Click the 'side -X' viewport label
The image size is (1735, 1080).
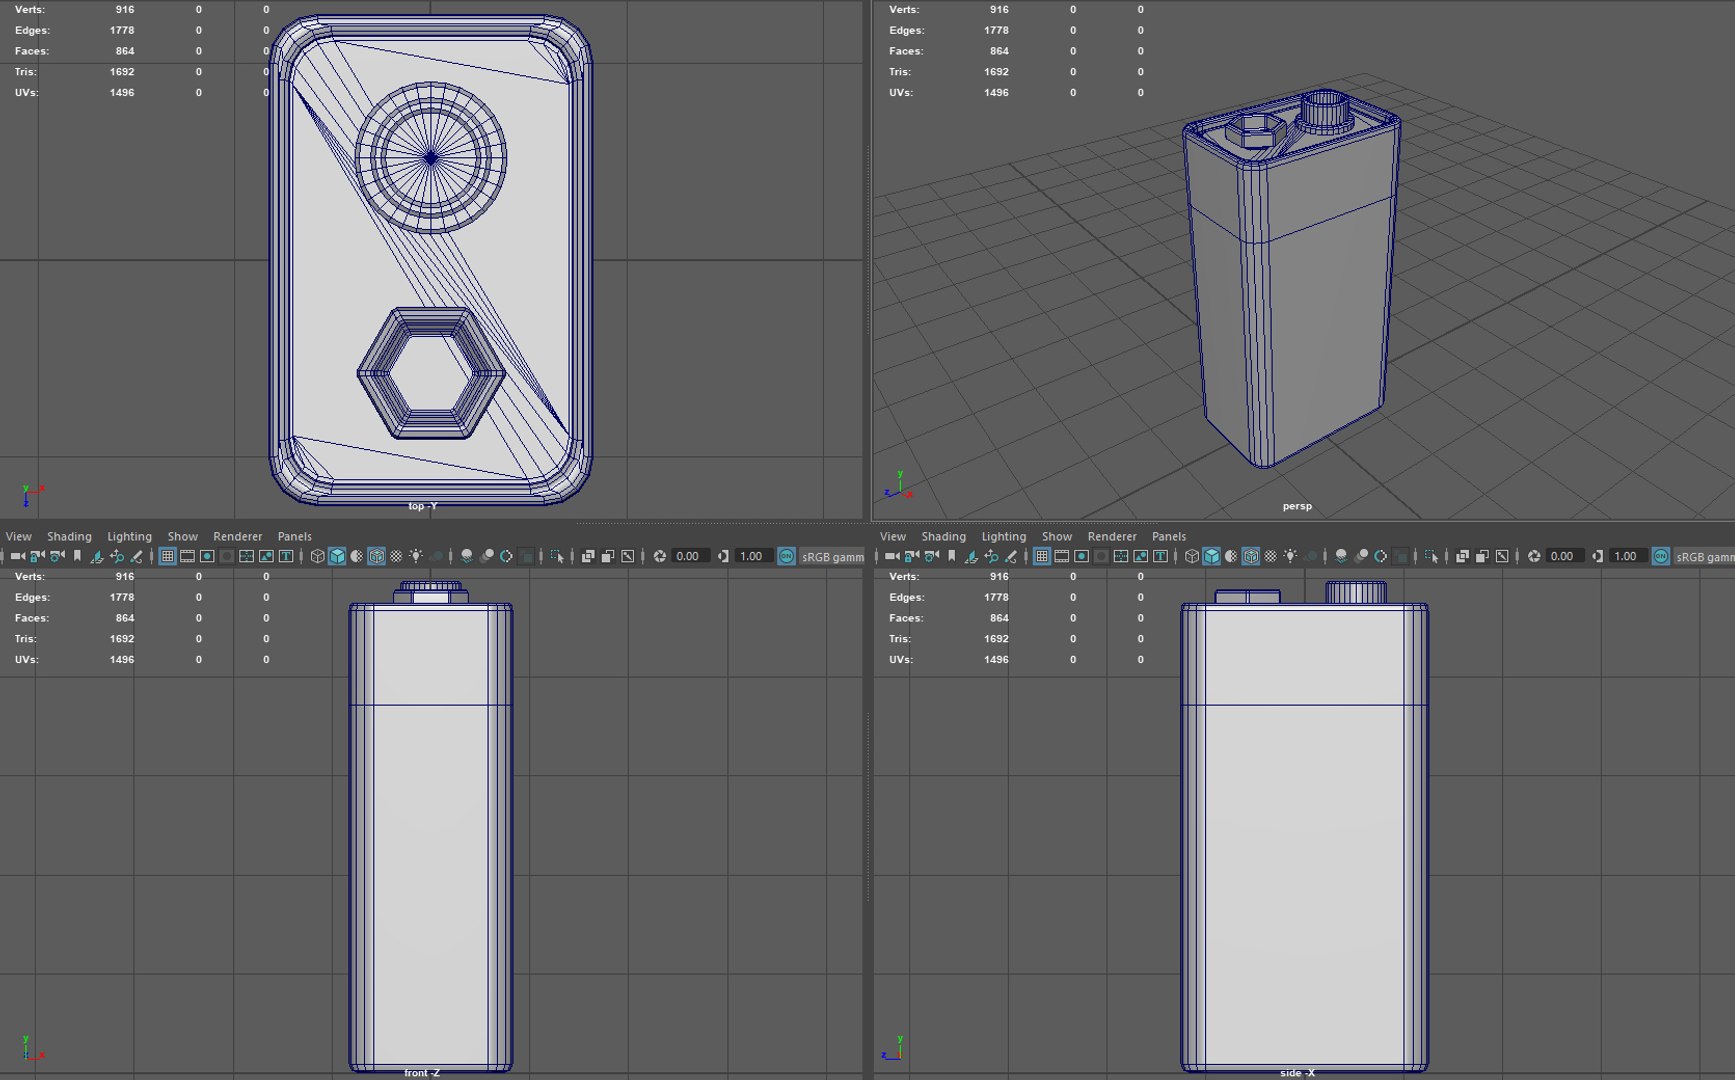[x=1297, y=1073]
